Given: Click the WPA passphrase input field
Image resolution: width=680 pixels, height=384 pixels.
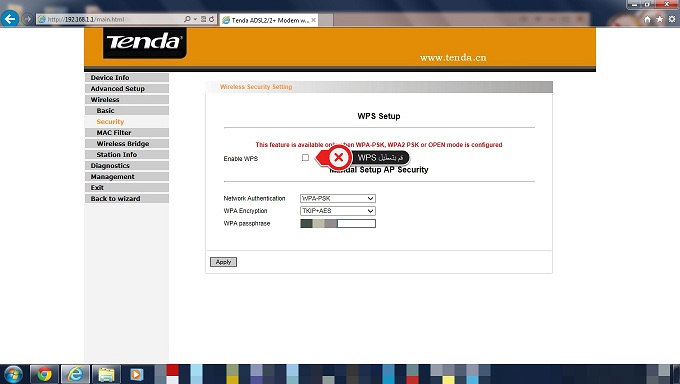Looking at the screenshot, I should [x=338, y=223].
